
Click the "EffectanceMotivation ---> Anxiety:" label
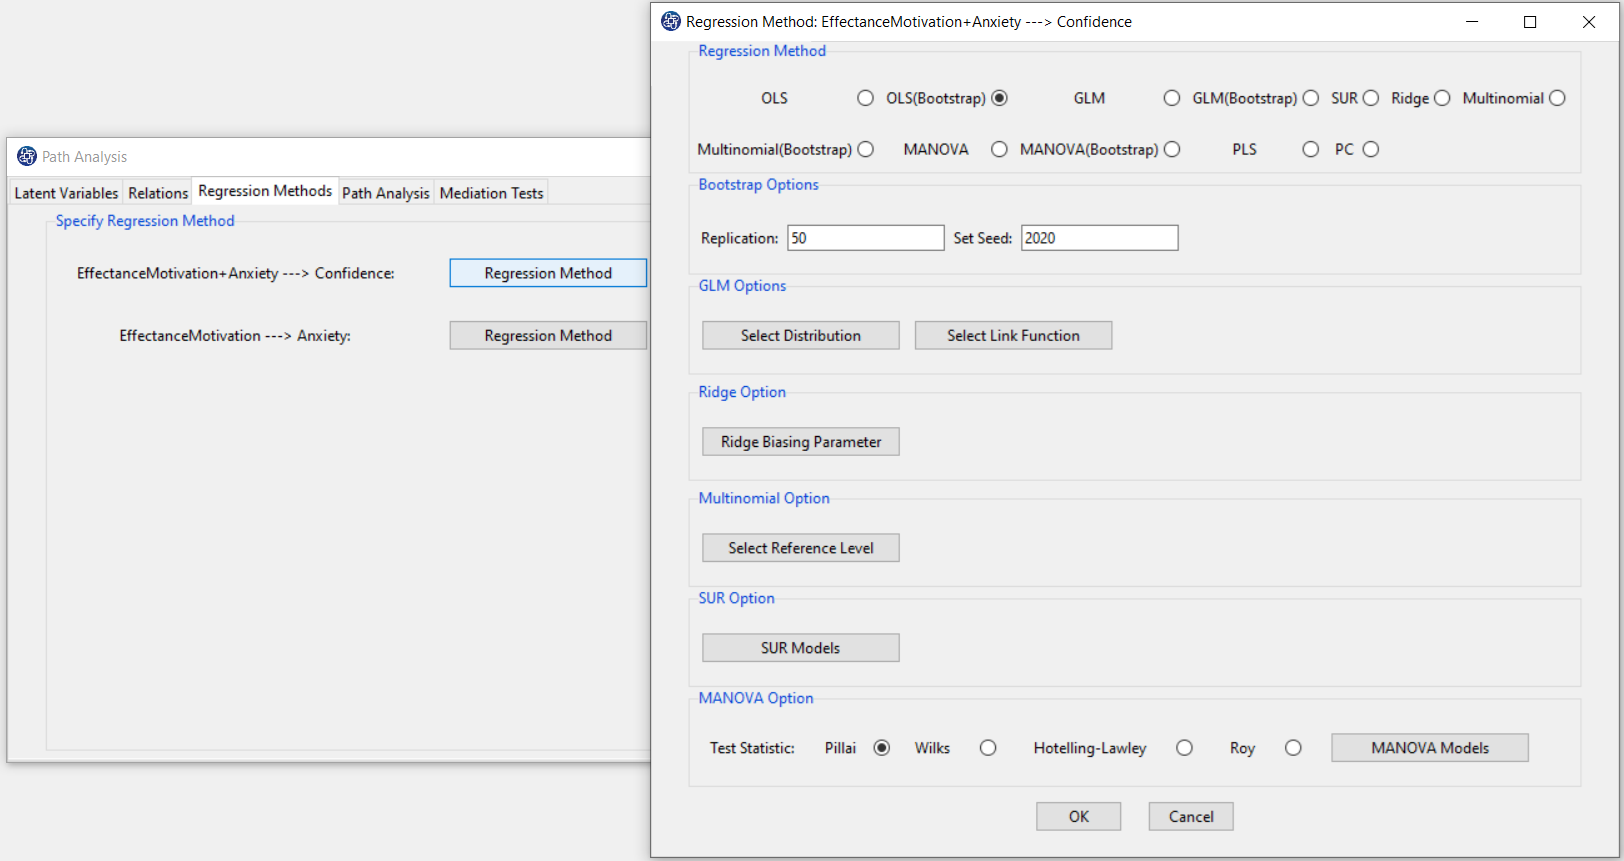click(x=235, y=336)
